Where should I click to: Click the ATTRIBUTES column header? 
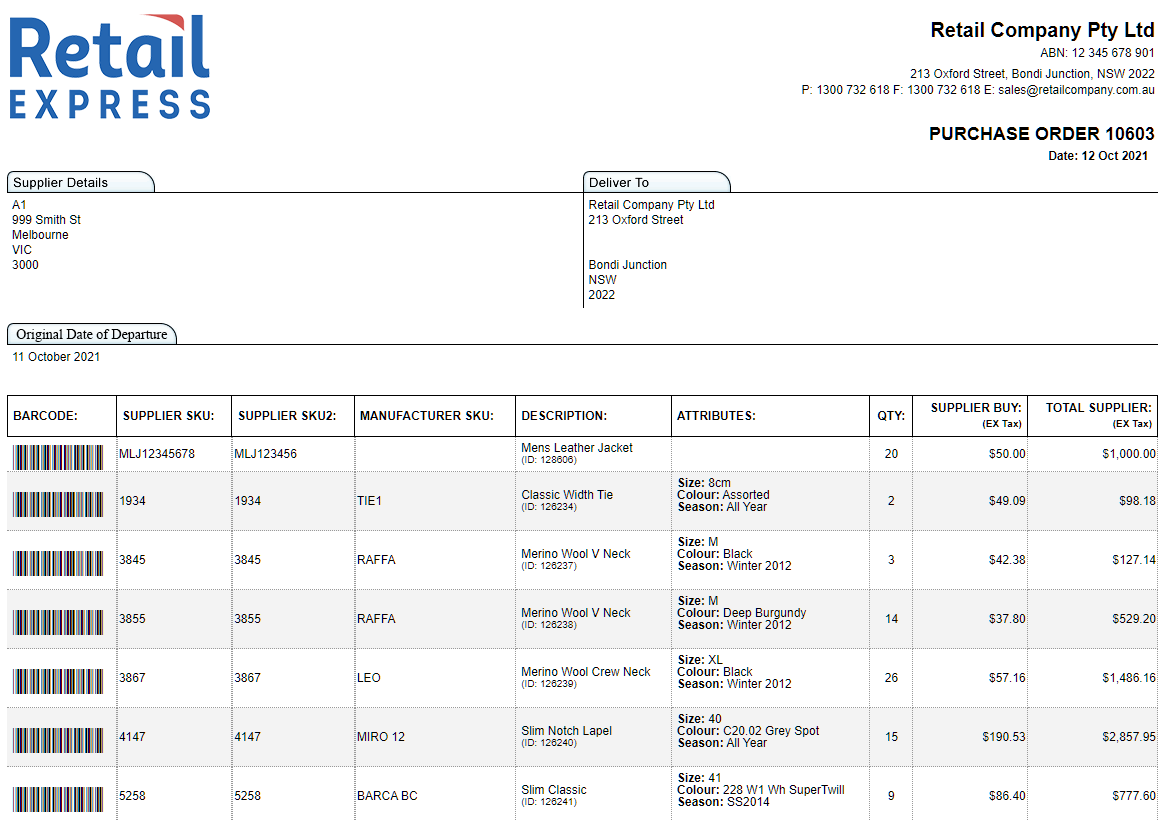pyautogui.click(x=770, y=416)
